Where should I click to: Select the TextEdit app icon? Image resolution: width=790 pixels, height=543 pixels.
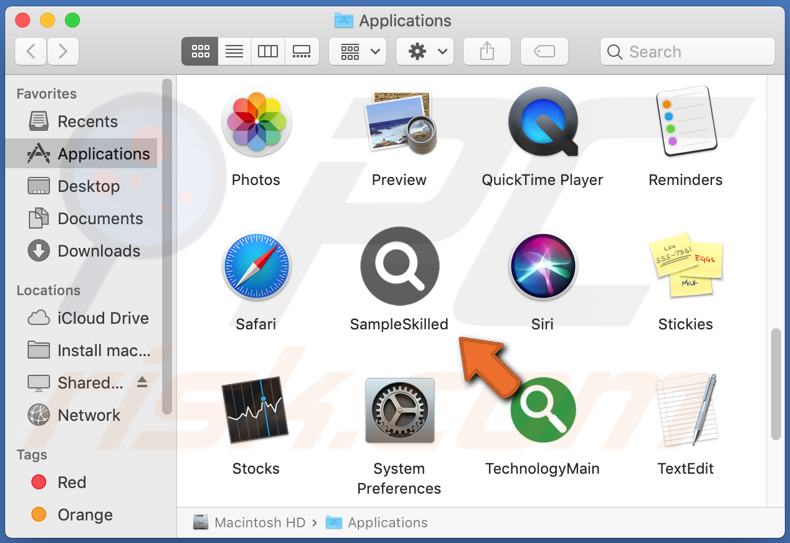point(687,410)
